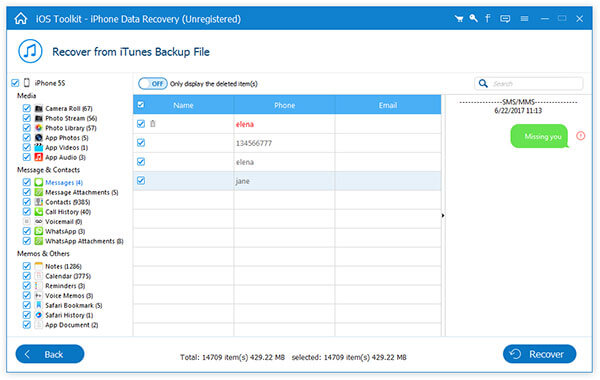Uncheck the App Document checkbox
This screenshot has height=380, width=600.
(26, 325)
